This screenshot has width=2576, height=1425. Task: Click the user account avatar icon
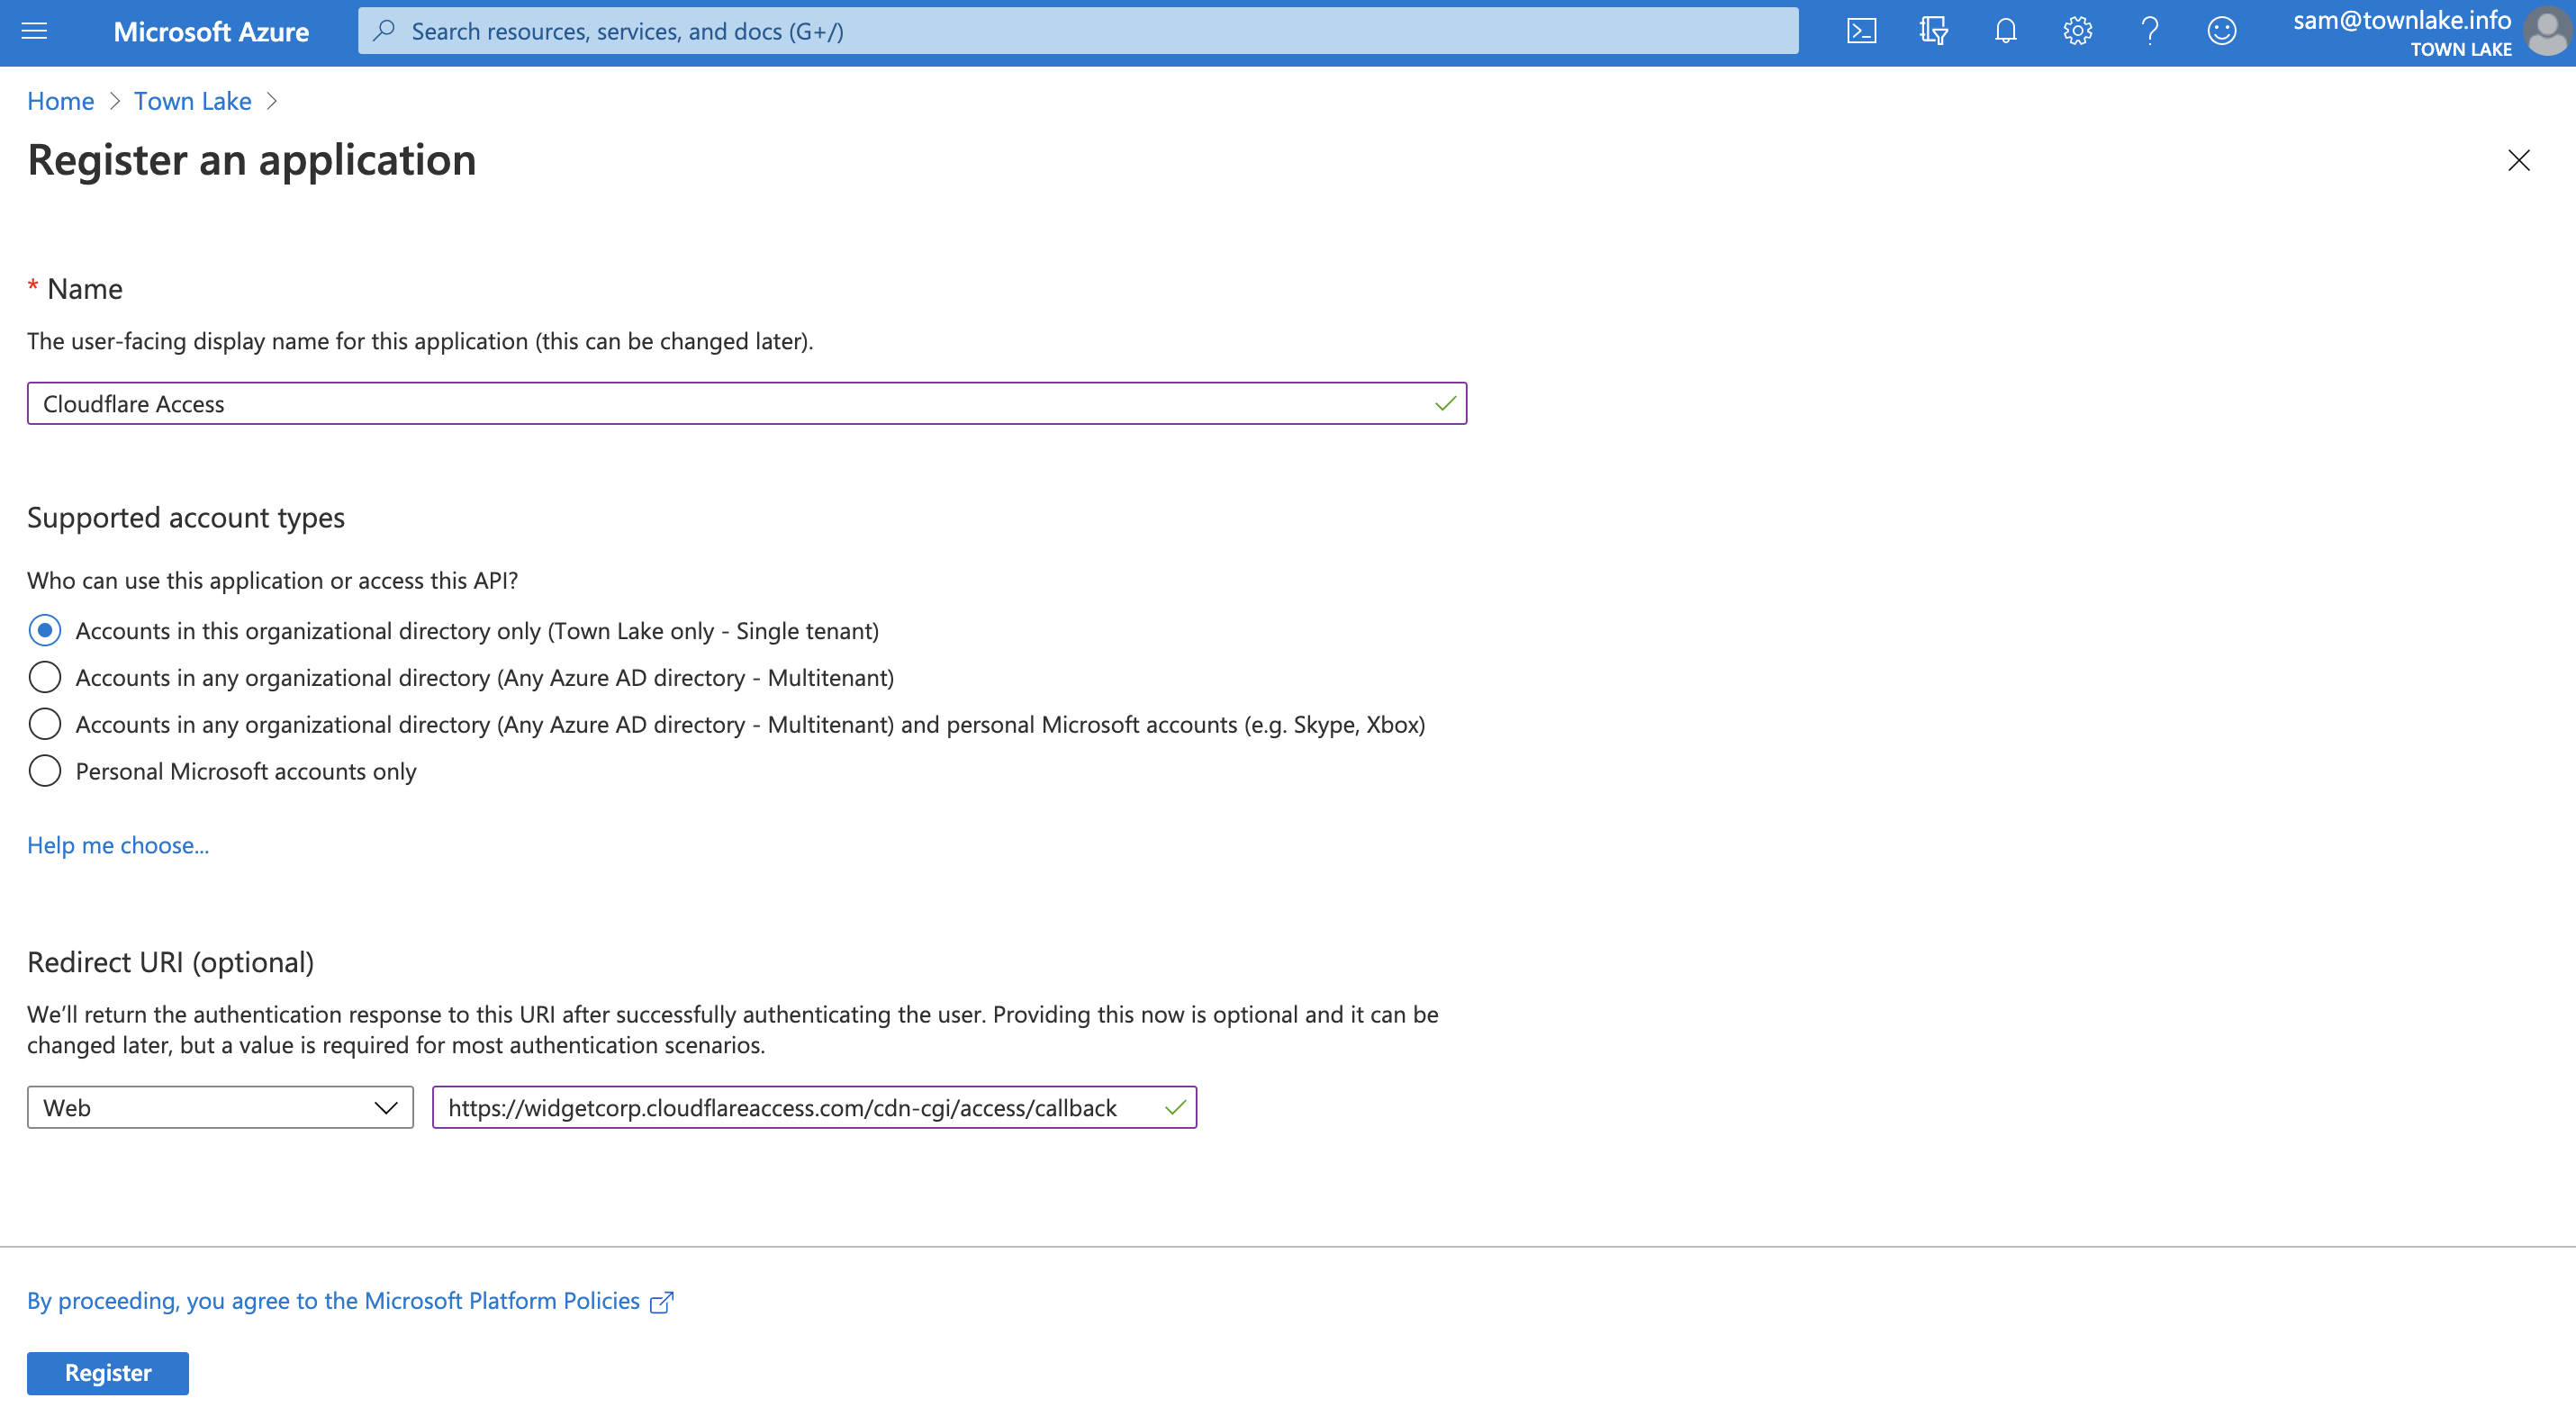tap(2544, 32)
